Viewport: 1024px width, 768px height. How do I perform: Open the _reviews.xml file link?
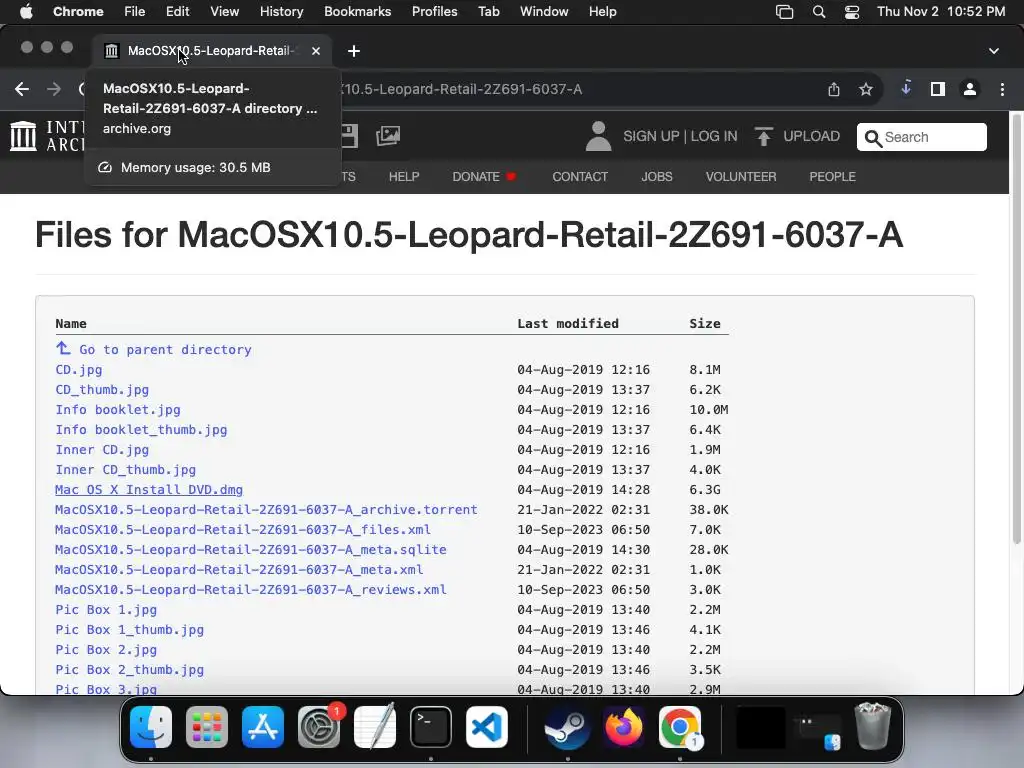[x=250, y=590]
